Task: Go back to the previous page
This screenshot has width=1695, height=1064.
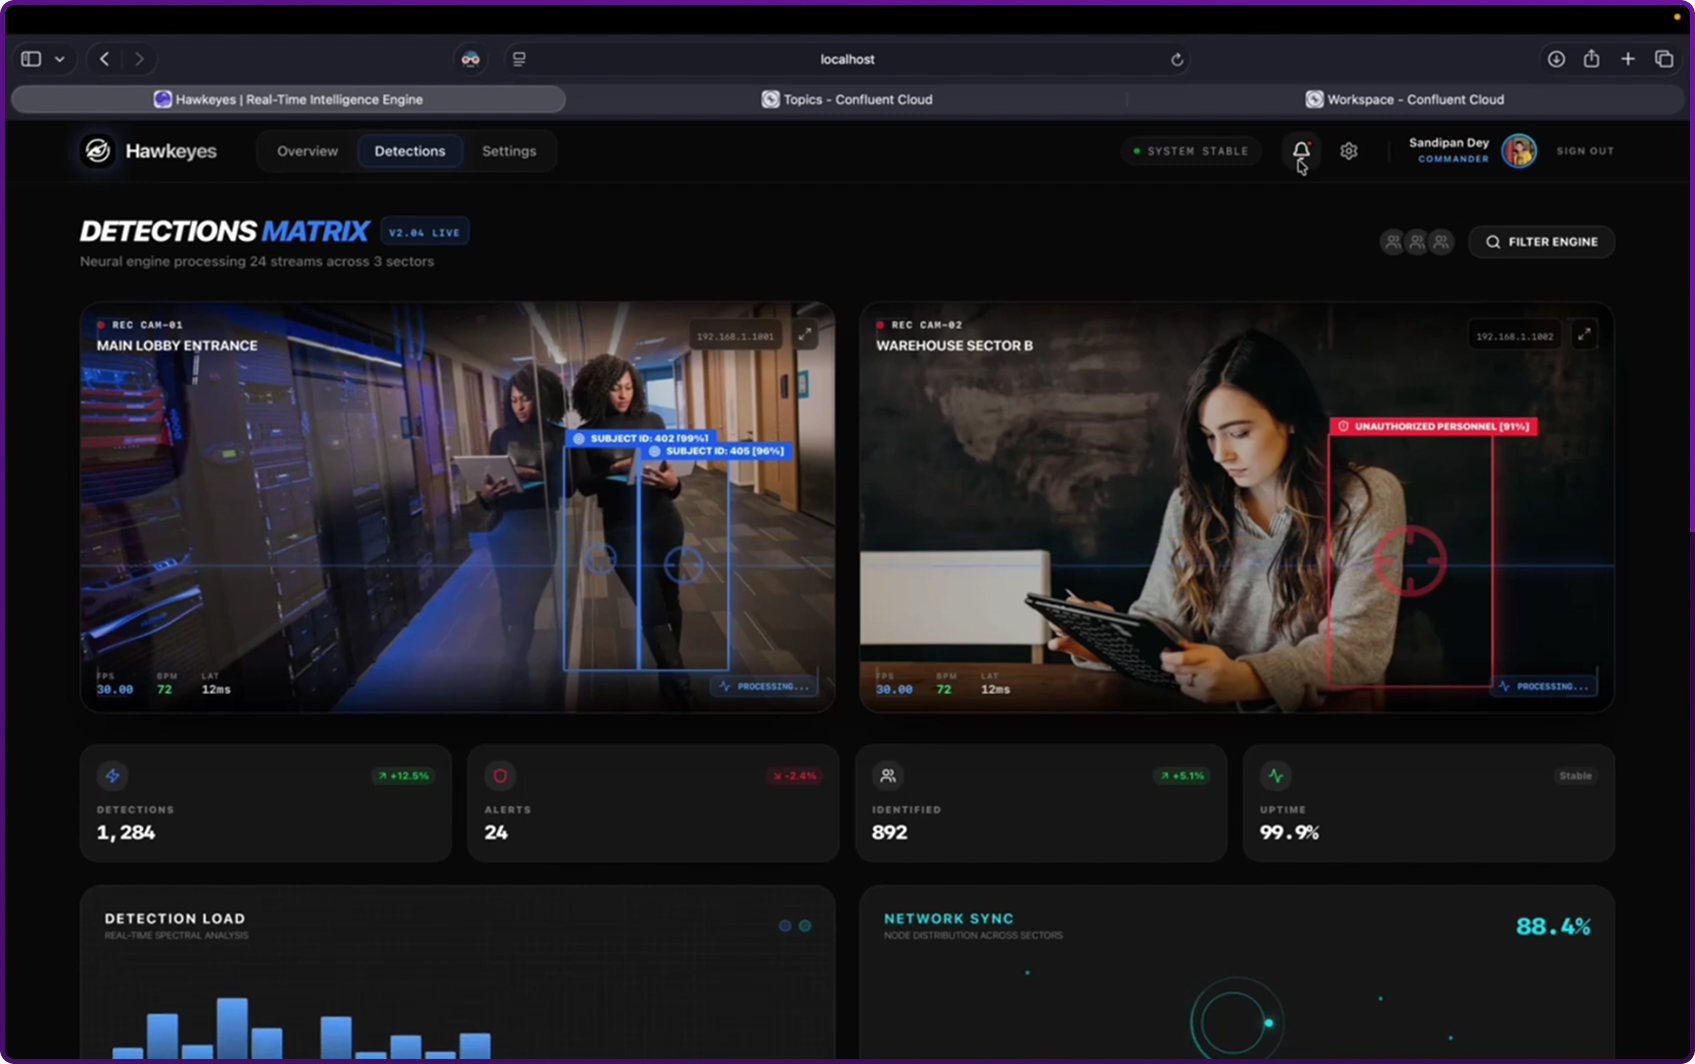Action: [x=105, y=59]
